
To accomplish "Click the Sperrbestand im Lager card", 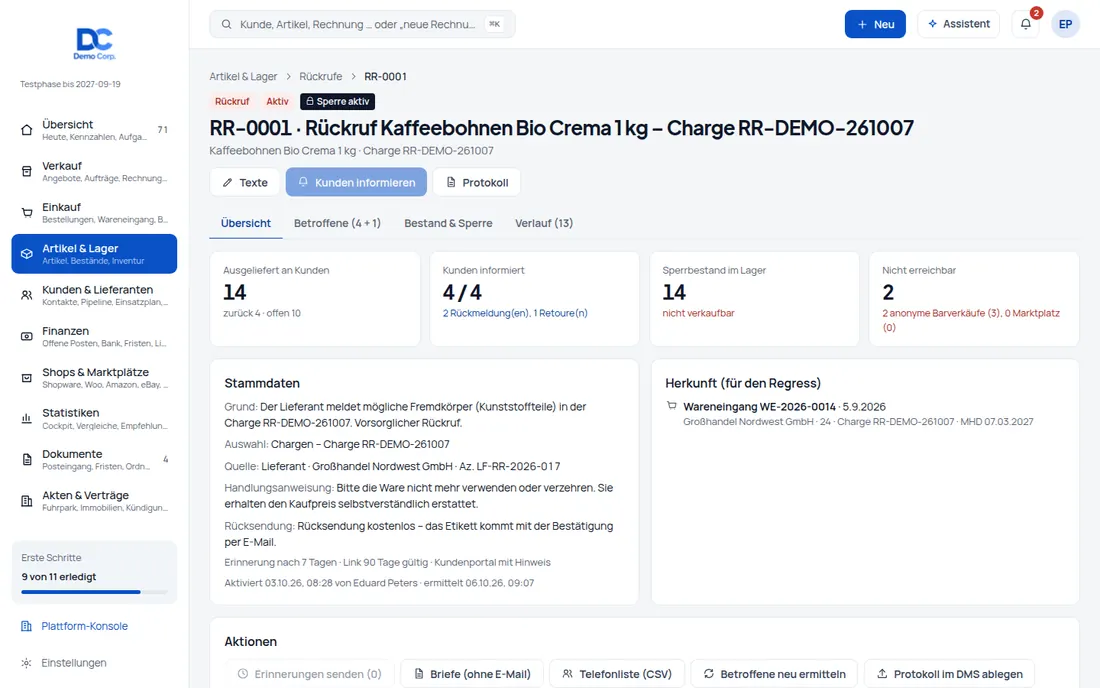I will (754, 299).
